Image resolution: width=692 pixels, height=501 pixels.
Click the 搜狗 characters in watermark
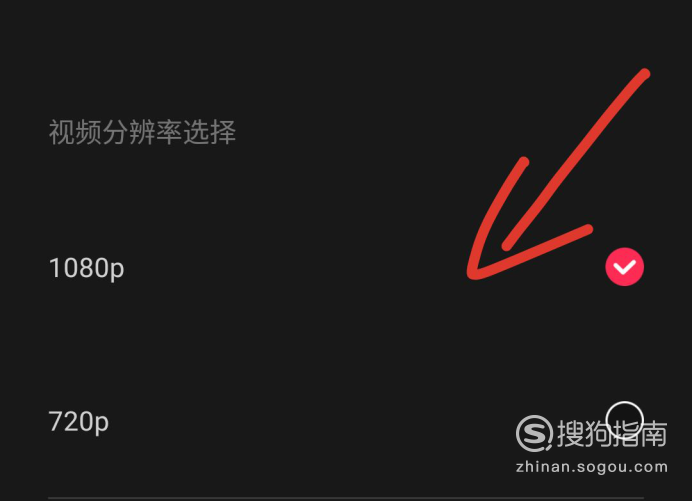click(584, 433)
